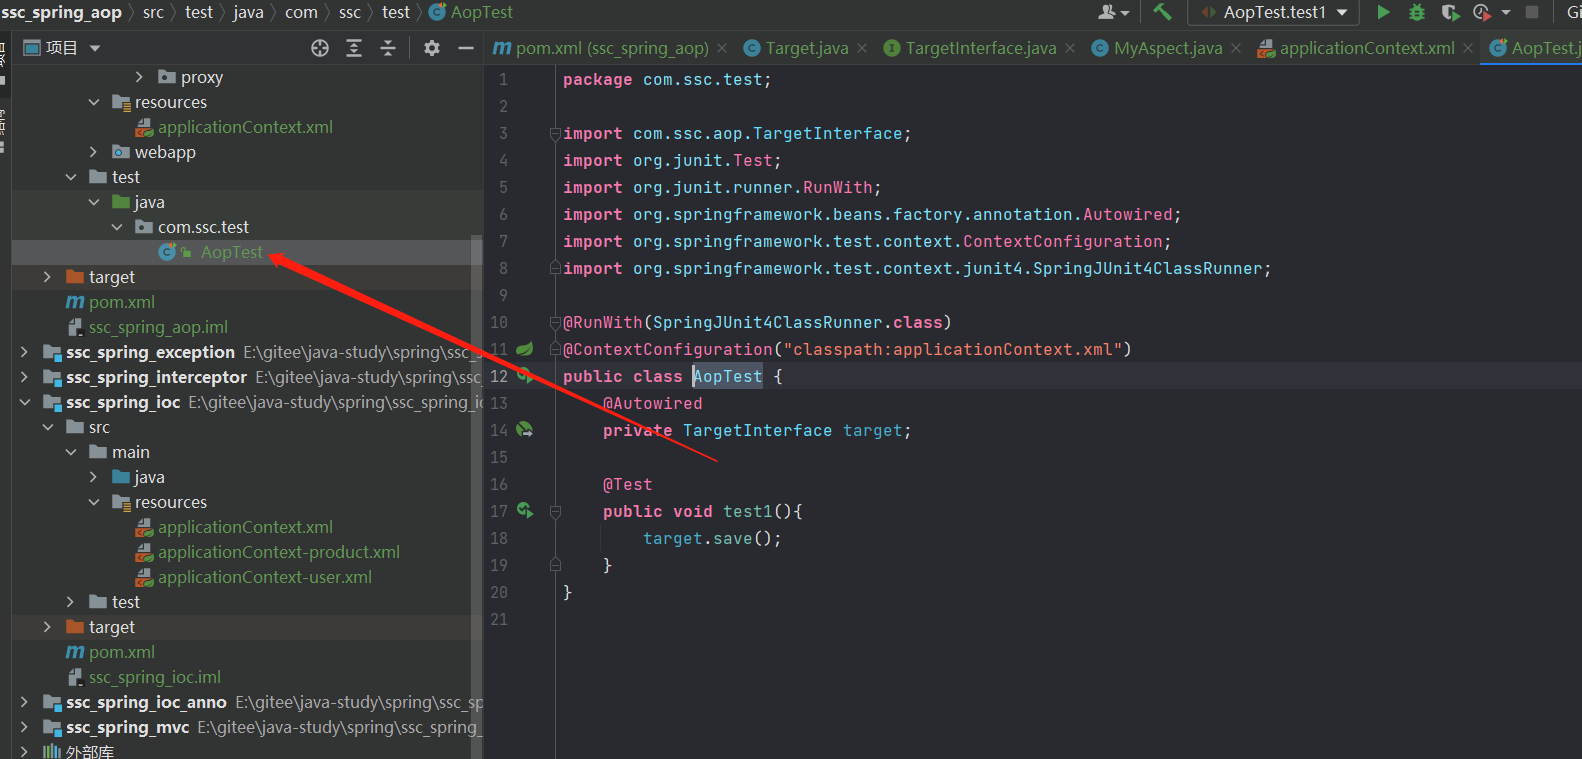Select AopTest class in project tree
Viewport: 1582px width, 759px height.
(x=232, y=252)
